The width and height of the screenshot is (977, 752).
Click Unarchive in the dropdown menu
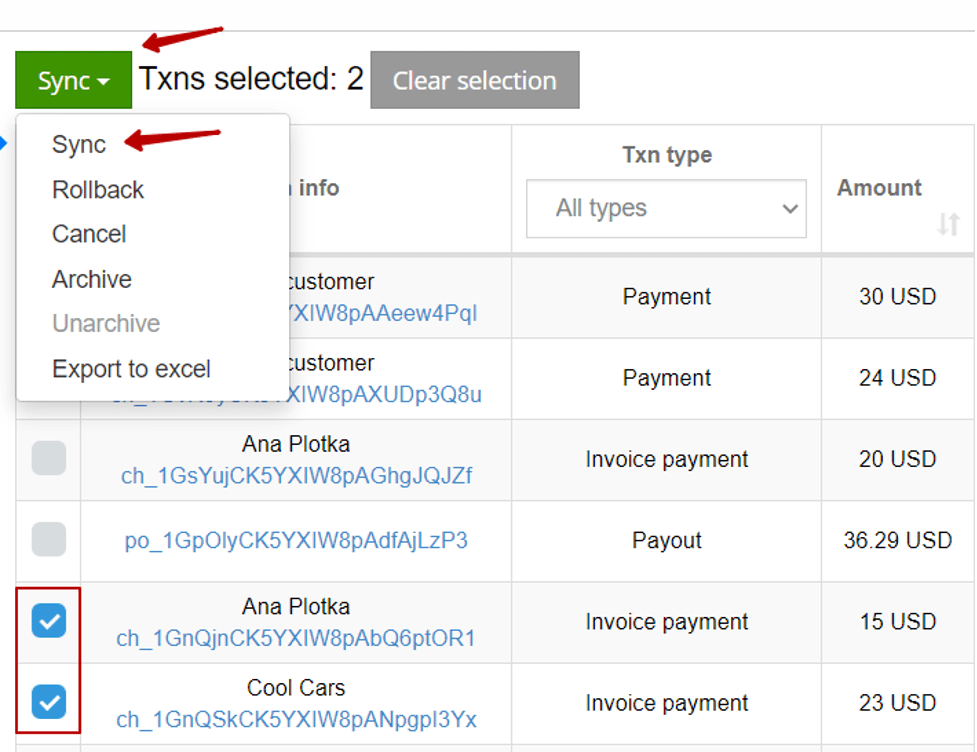(x=106, y=324)
